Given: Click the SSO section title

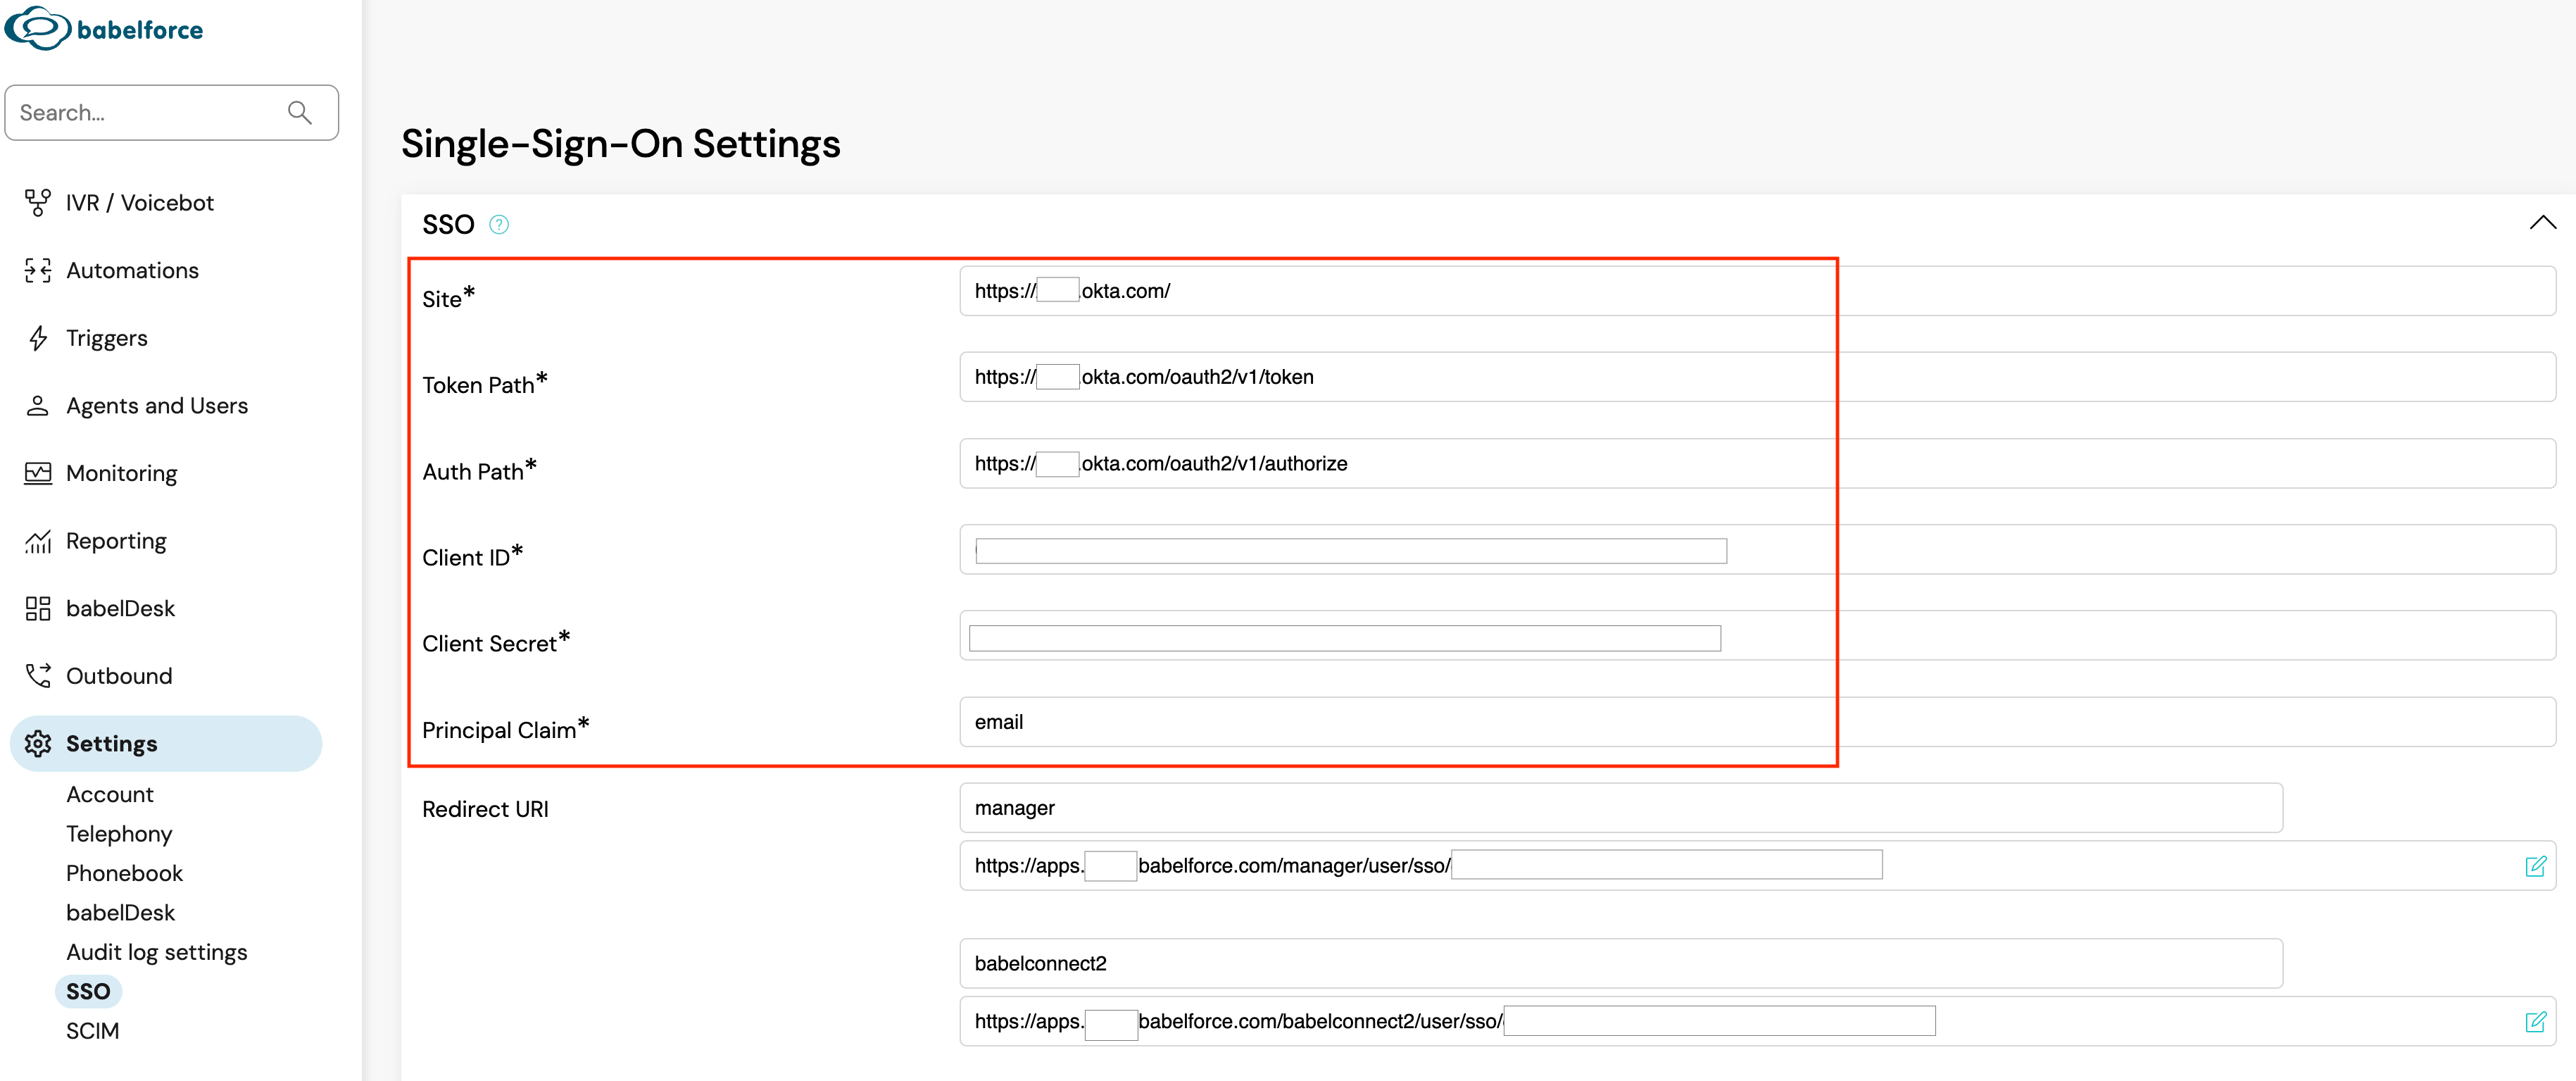Looking at the screenshot, I should [x=448, y=225].
